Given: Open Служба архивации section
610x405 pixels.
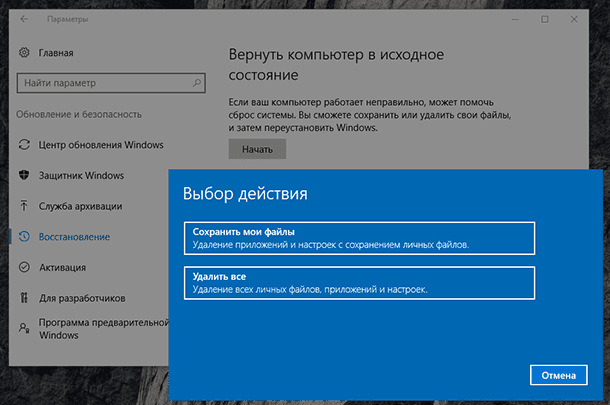Looking at the screenshot, I should point(80,206).
